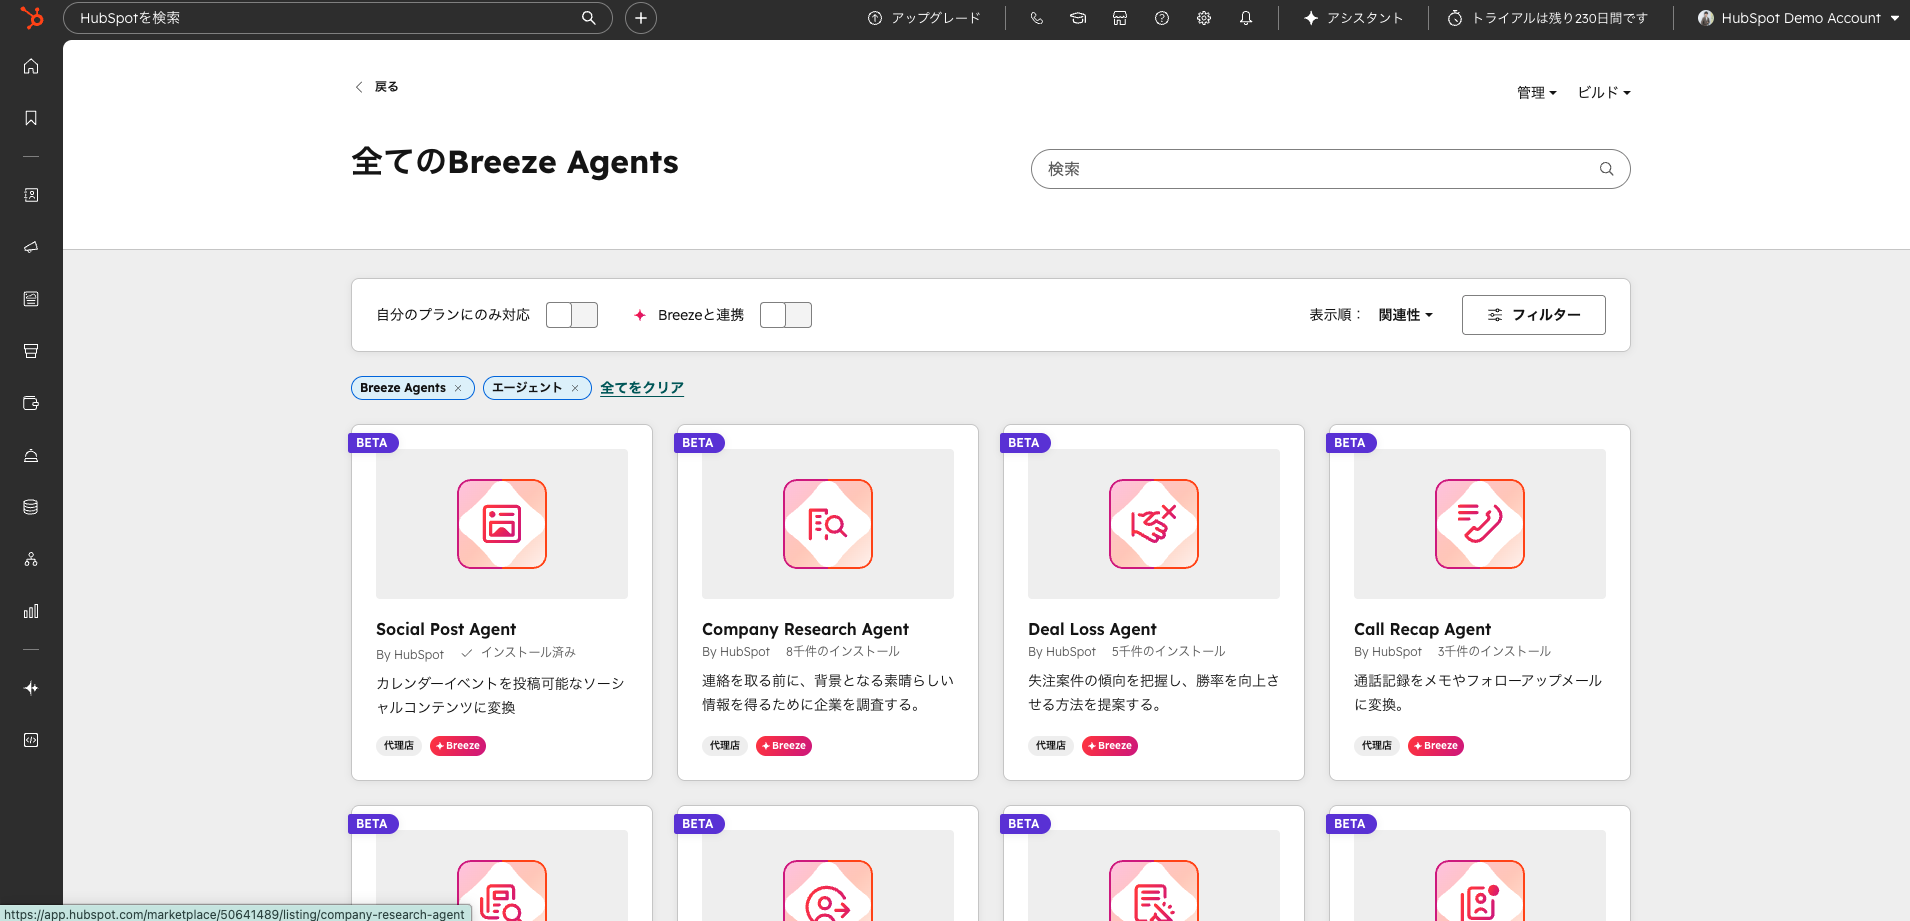Click the トライアルは残り230日間です trial notice
This screenshot has height=921, width=1910.
(1548, 18)
